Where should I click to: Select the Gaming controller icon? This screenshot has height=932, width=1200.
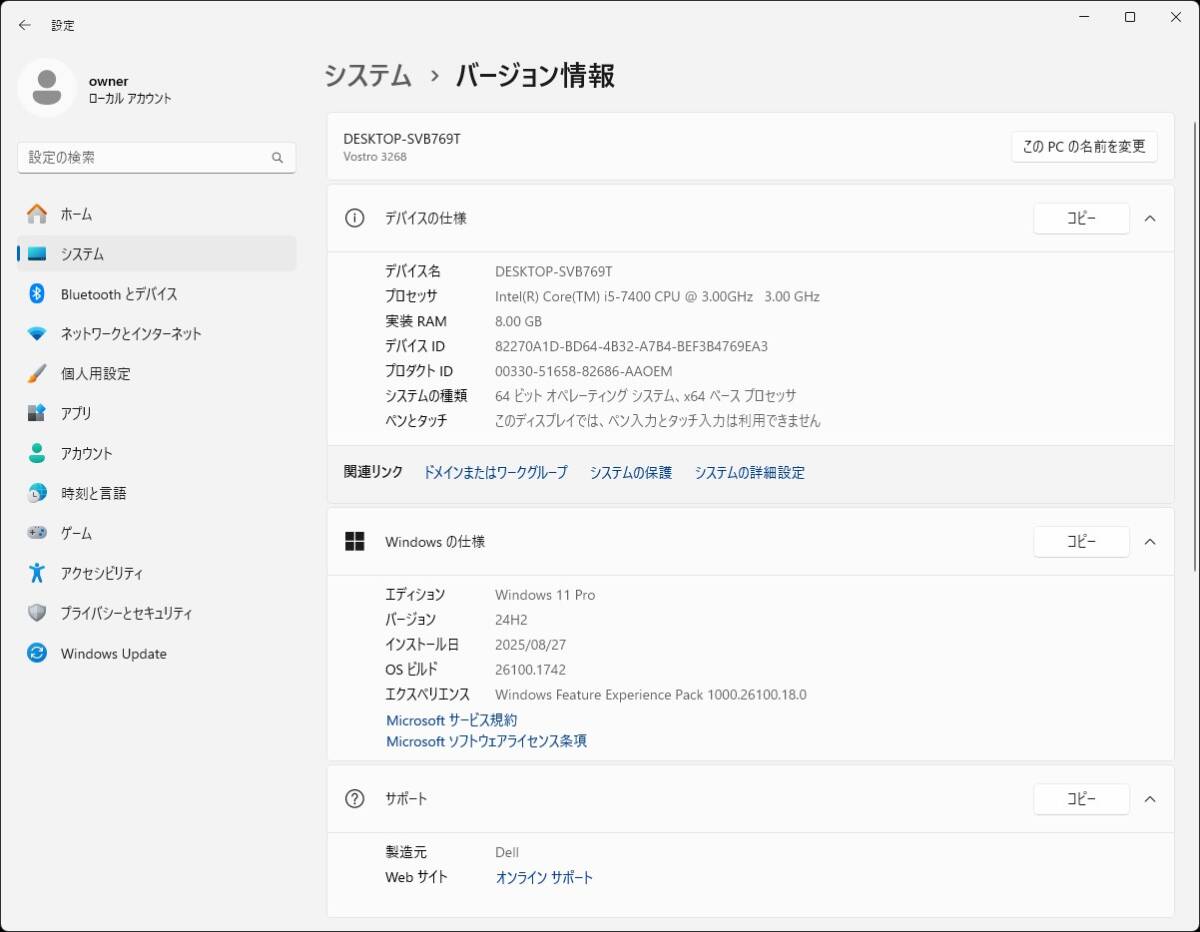tap(37, 533)
